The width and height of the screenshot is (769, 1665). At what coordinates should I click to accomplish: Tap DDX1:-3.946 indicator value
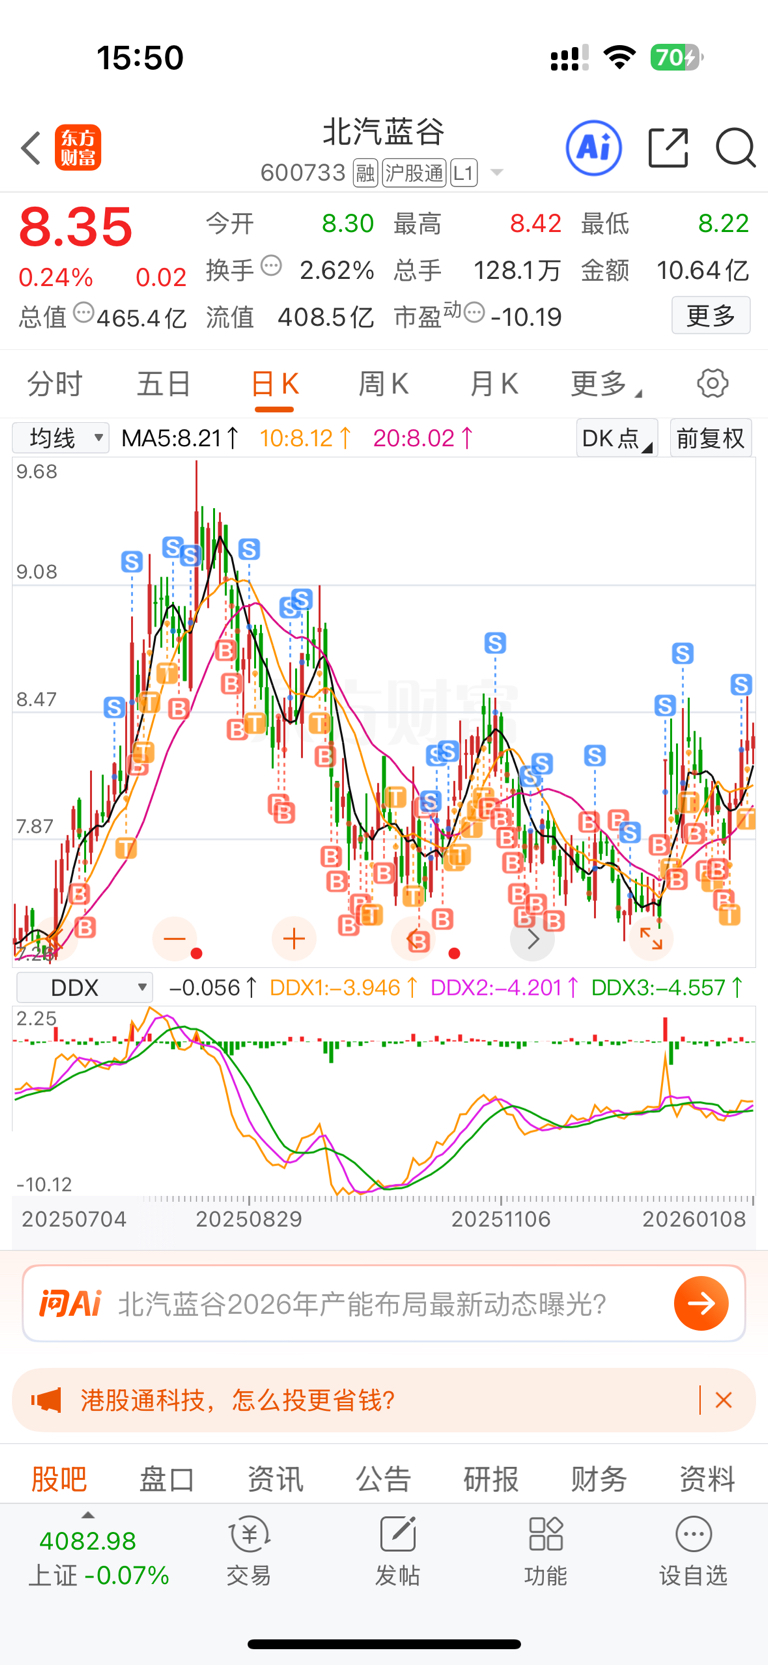(x=344, y=988)
